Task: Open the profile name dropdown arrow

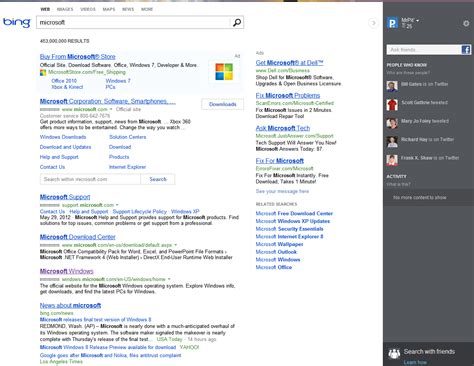Action: tap(417, 20)
